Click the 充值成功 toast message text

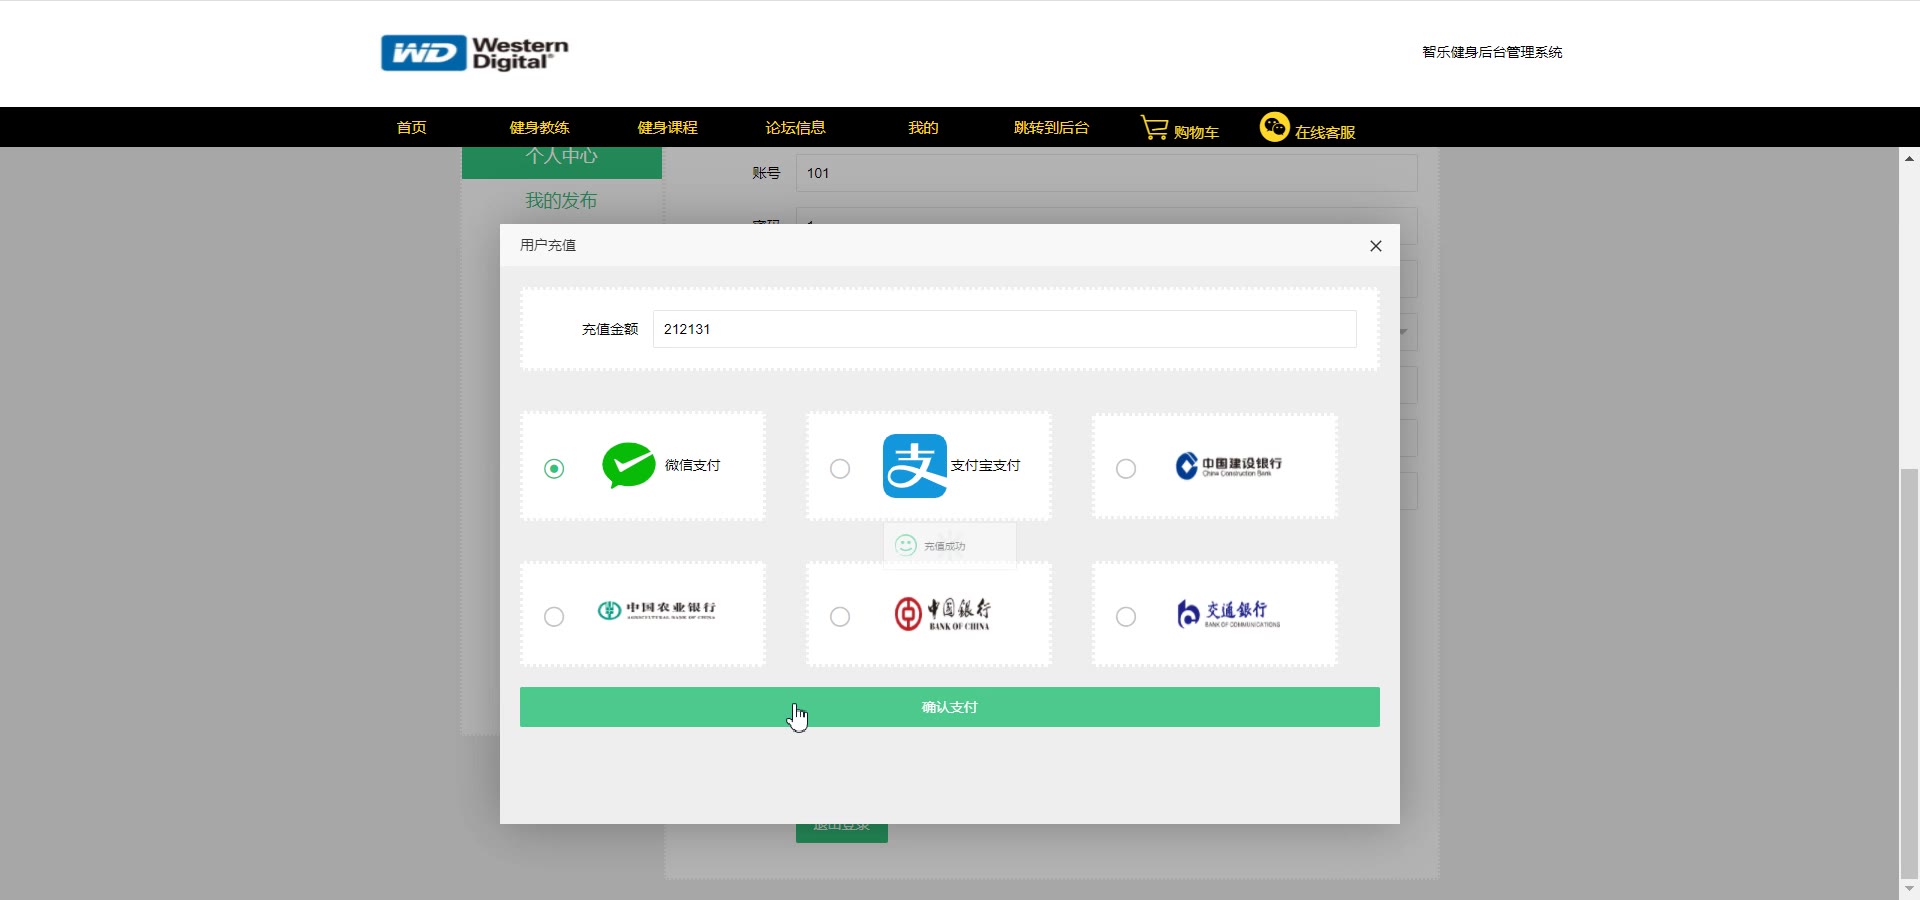click(944, 546)
